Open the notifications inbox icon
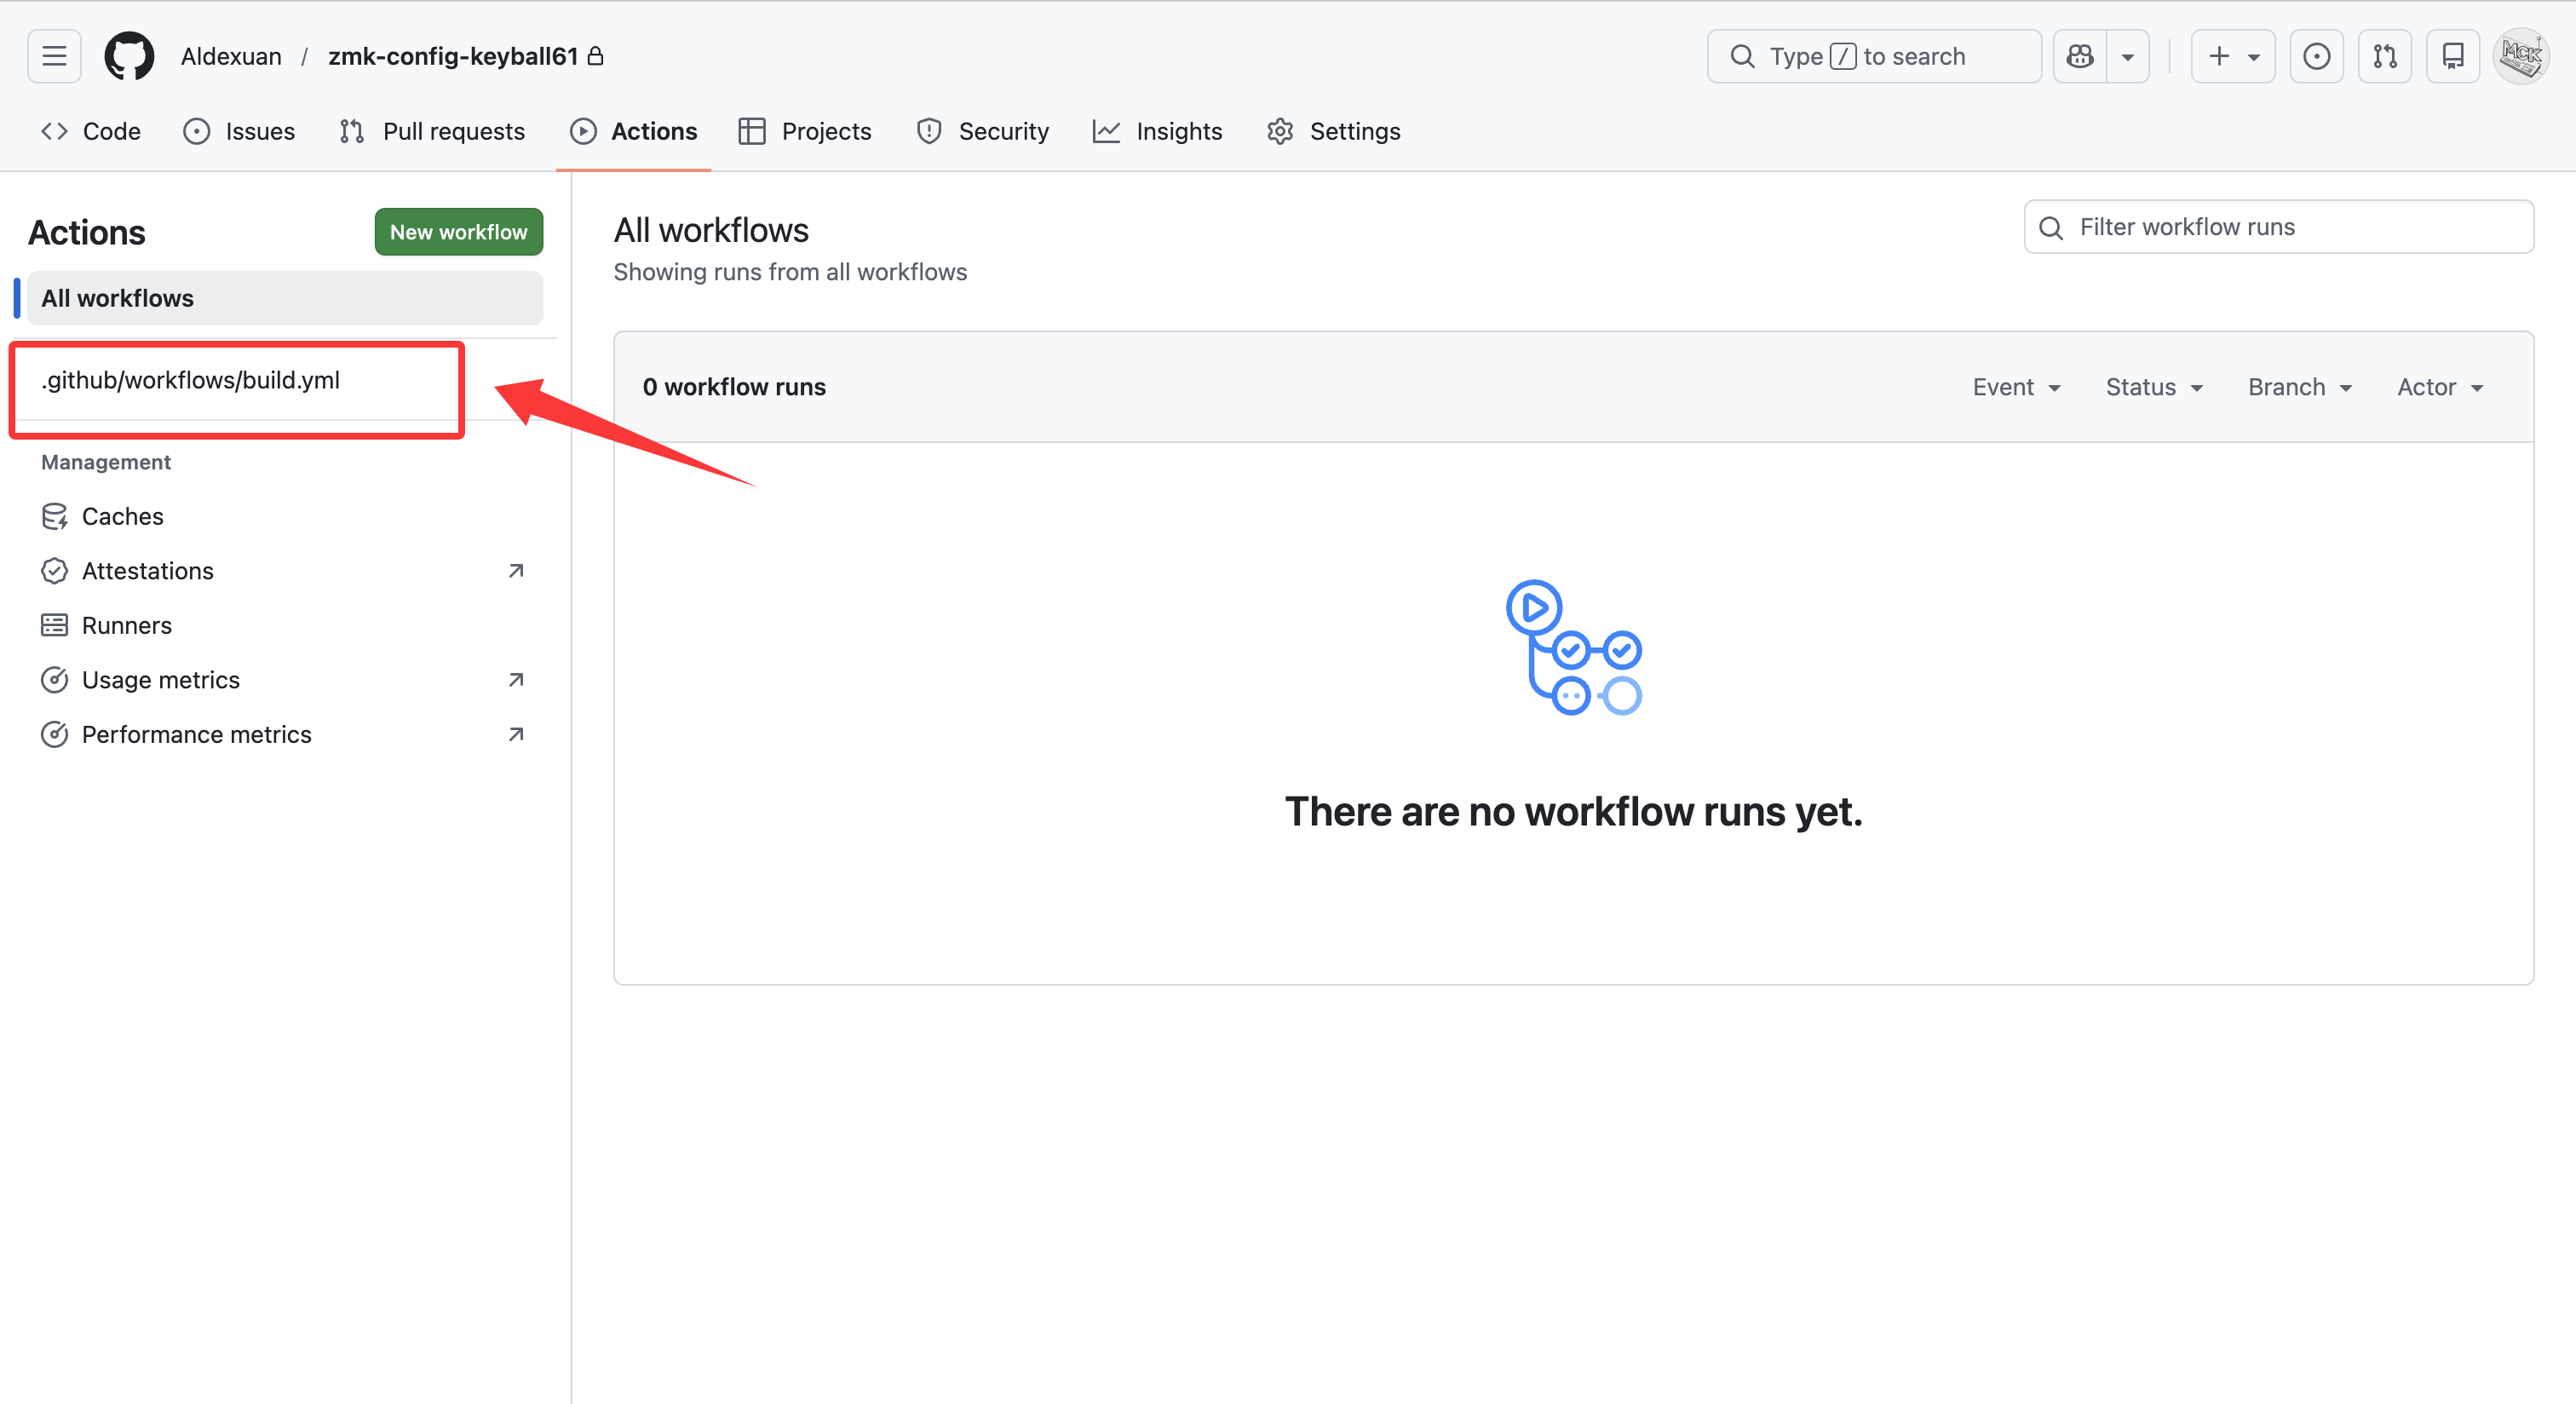 2453,56
